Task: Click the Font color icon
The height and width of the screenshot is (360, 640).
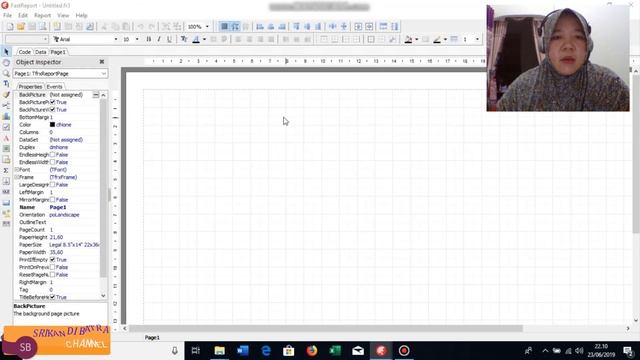Action: [x=196, y=39]
